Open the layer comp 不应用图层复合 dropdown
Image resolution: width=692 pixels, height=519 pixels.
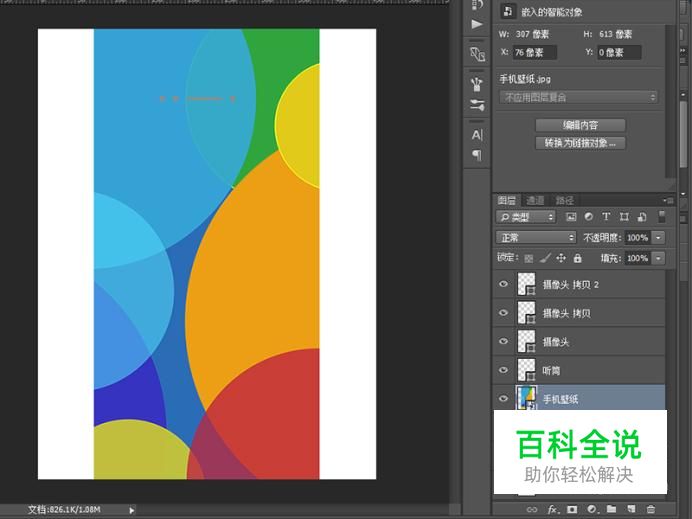[x=579, y=97]
